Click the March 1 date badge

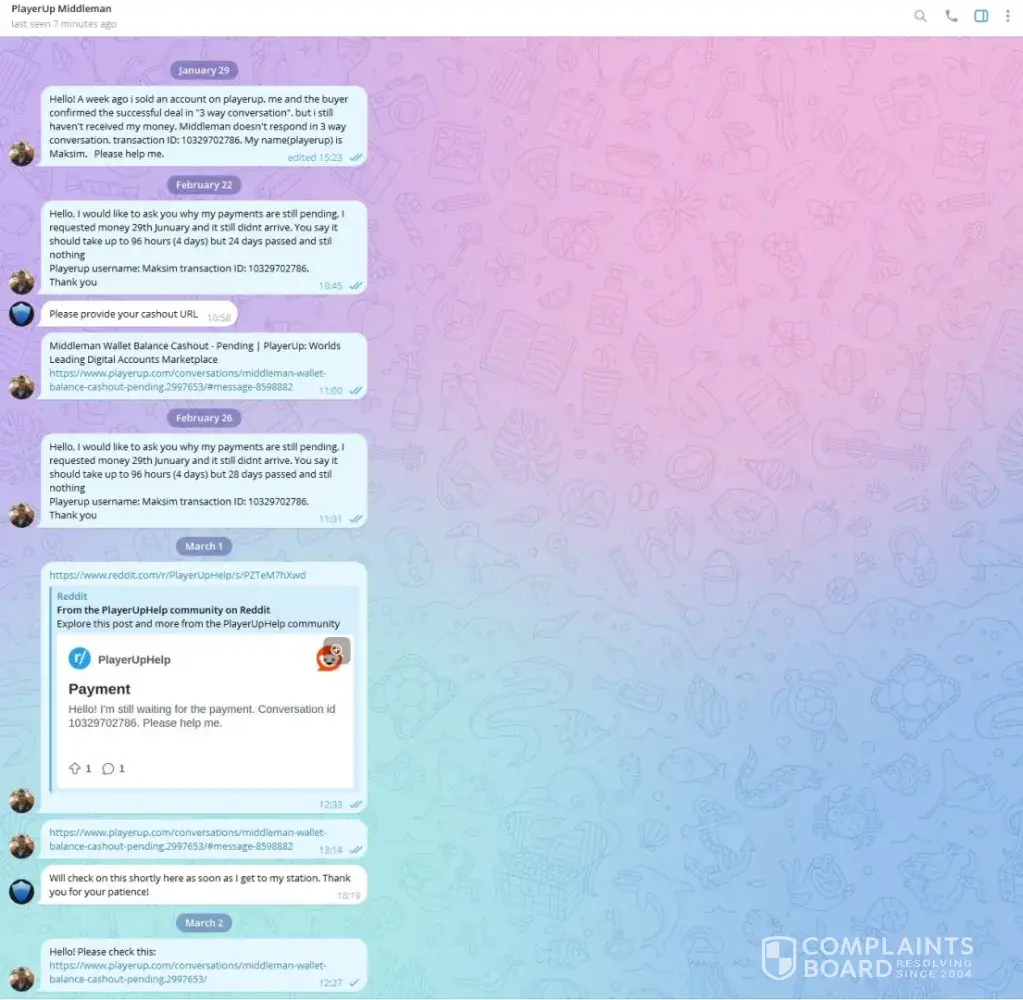tap(204, 546)
